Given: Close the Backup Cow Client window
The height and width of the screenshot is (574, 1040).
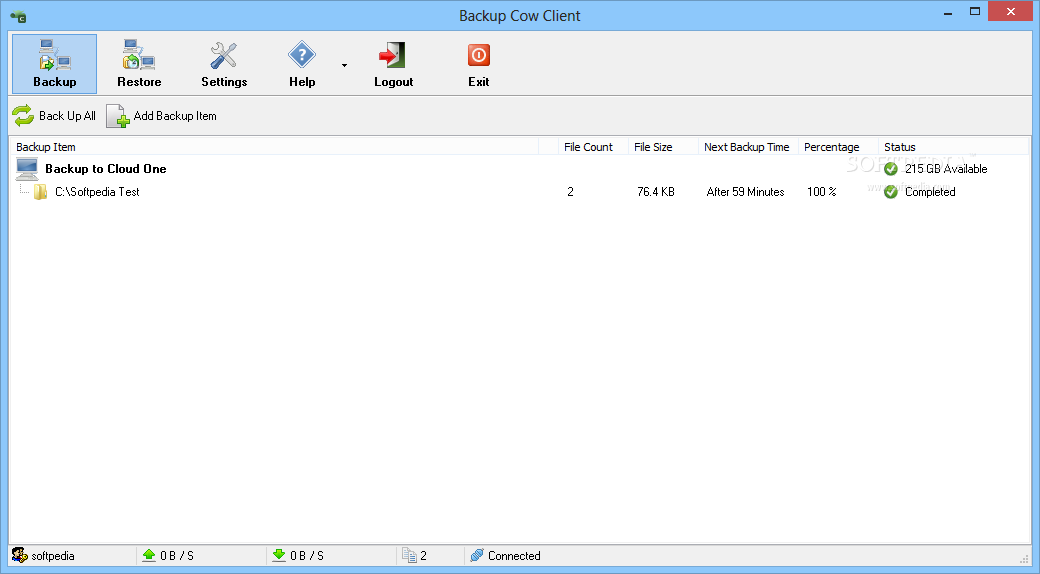Looking at the screenshot, I should [1011, 11].
